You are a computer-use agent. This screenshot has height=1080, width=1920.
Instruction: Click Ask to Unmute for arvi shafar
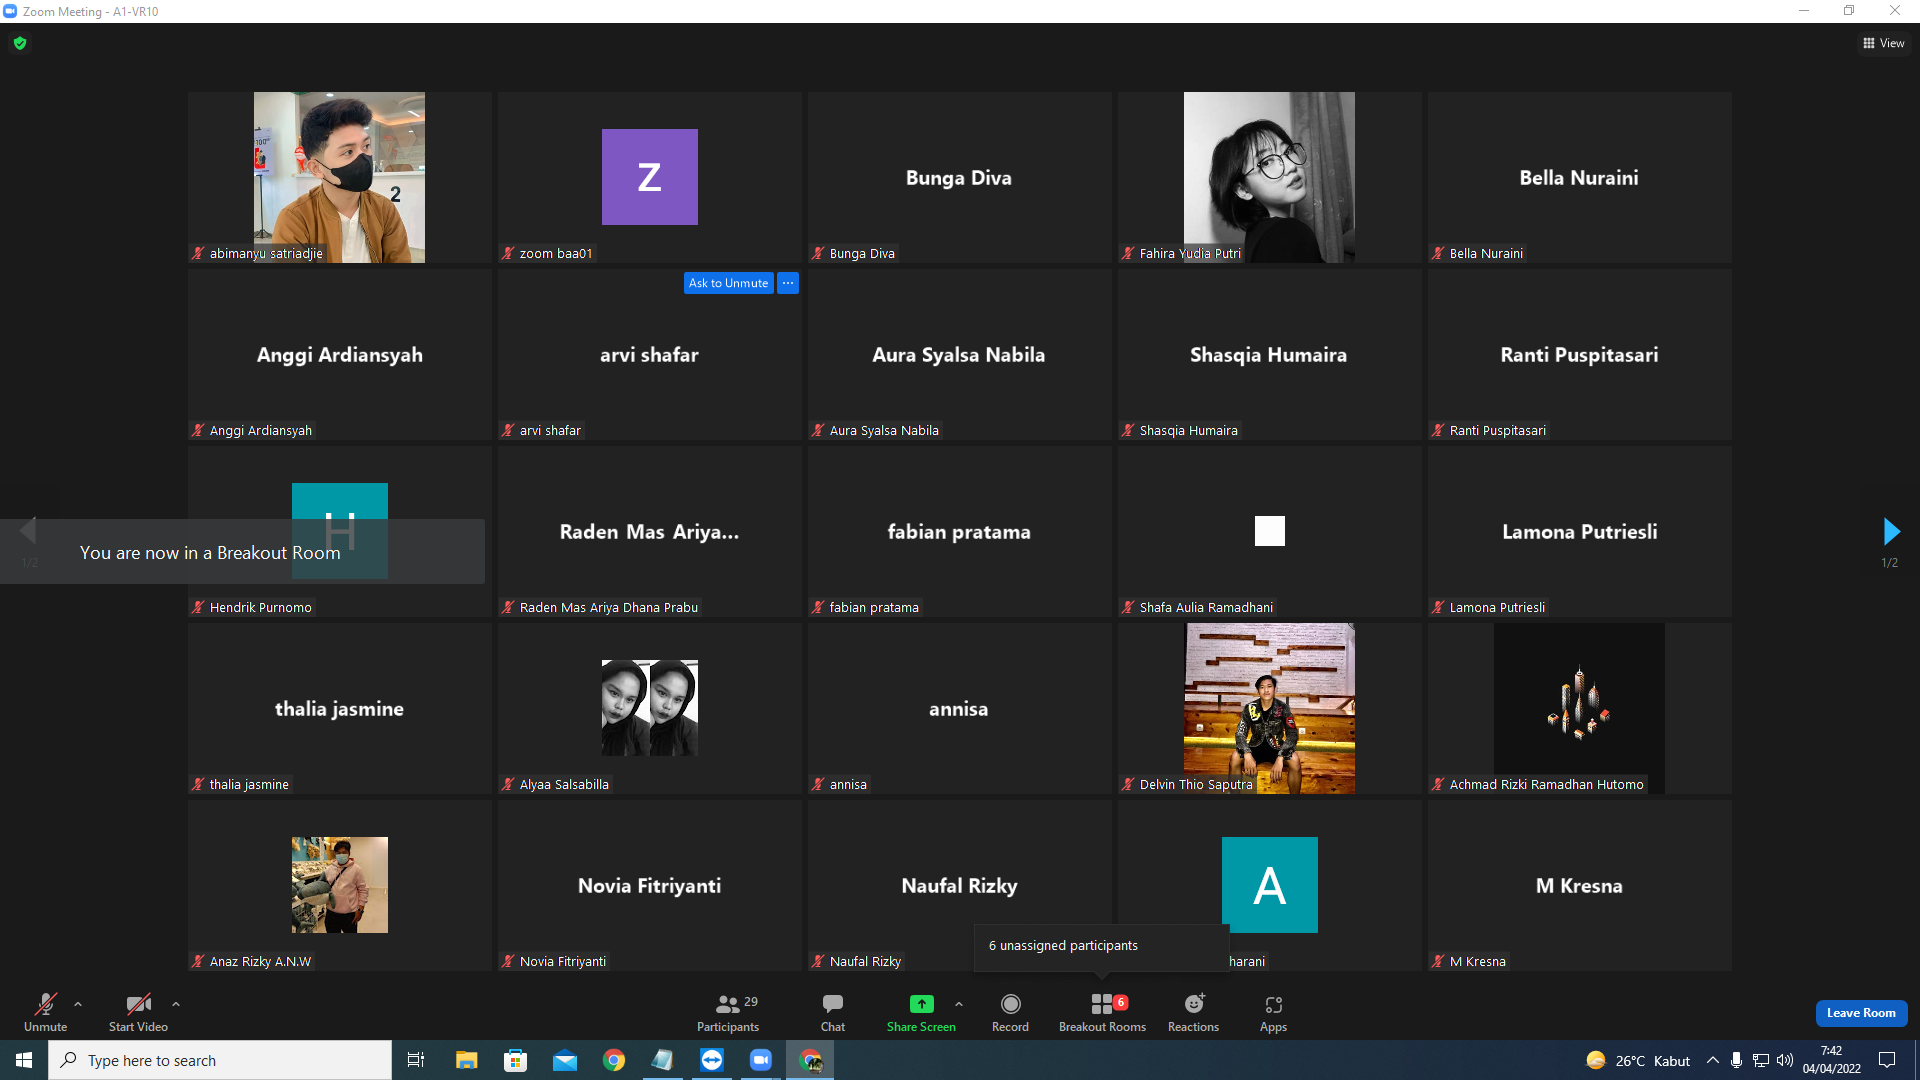pos(729,283)
